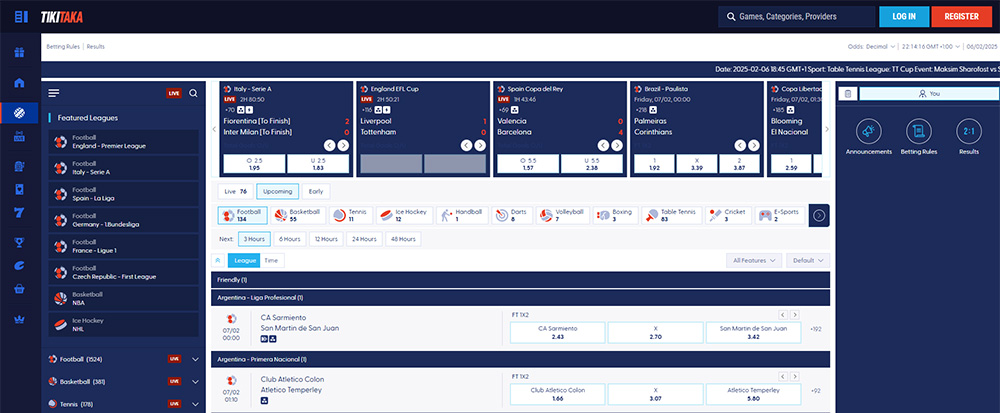Open the All Features dropdown

point(753,260)
